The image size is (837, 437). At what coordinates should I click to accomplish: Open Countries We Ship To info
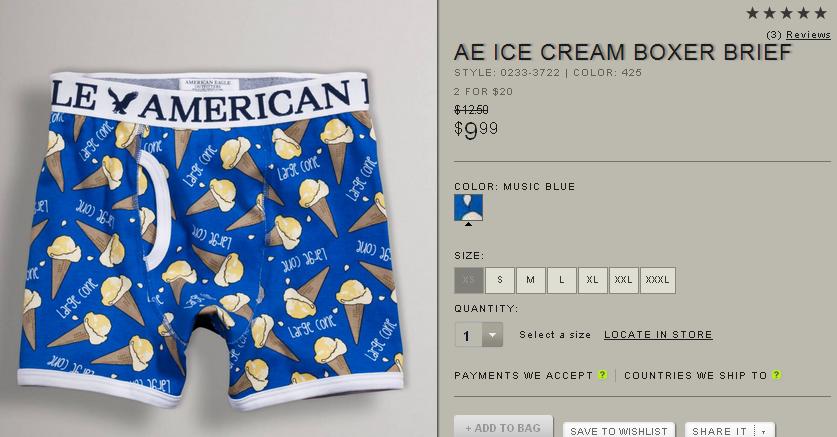tap(696, 375)
